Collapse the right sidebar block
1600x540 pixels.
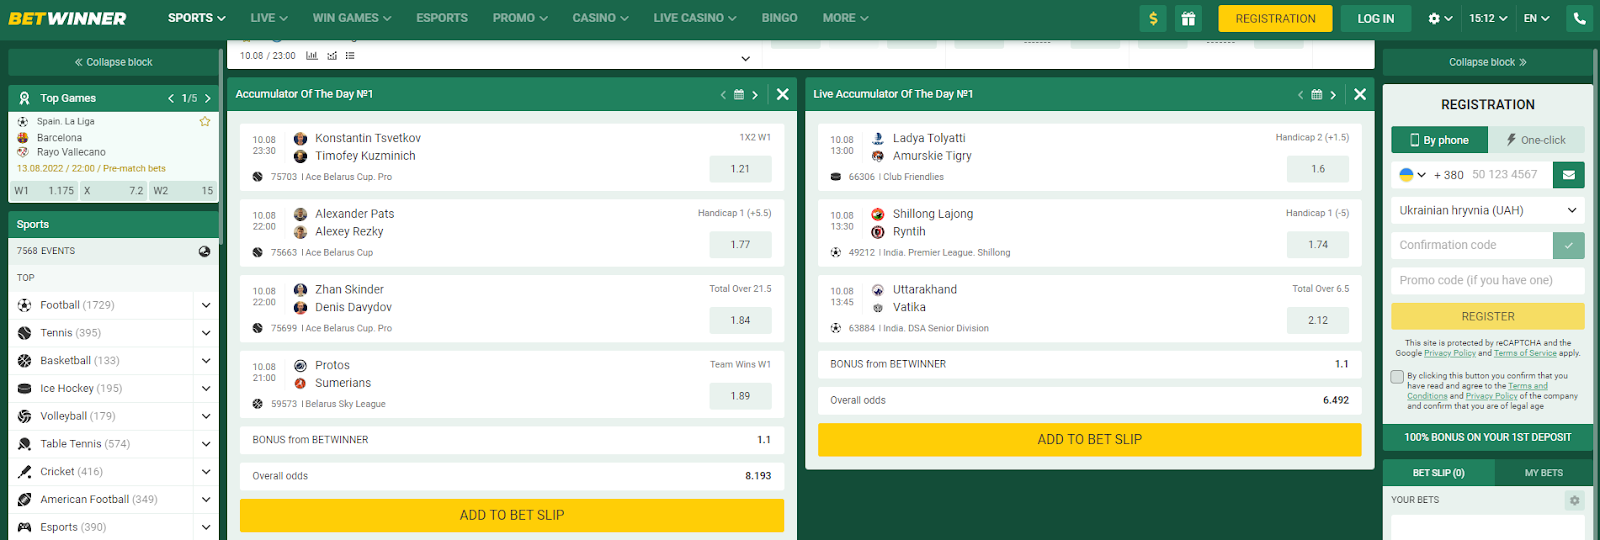pos(1488,62)
